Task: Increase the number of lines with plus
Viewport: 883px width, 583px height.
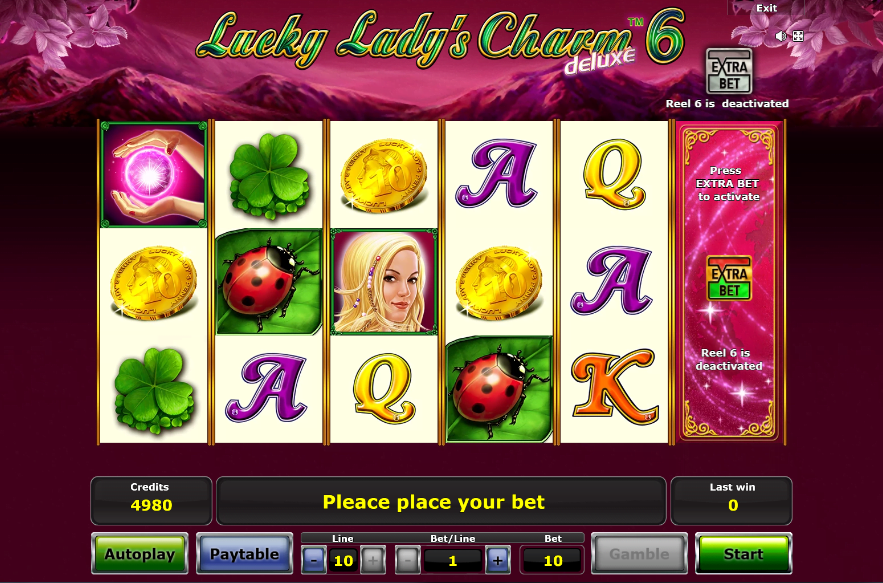Action: (373, 560)
